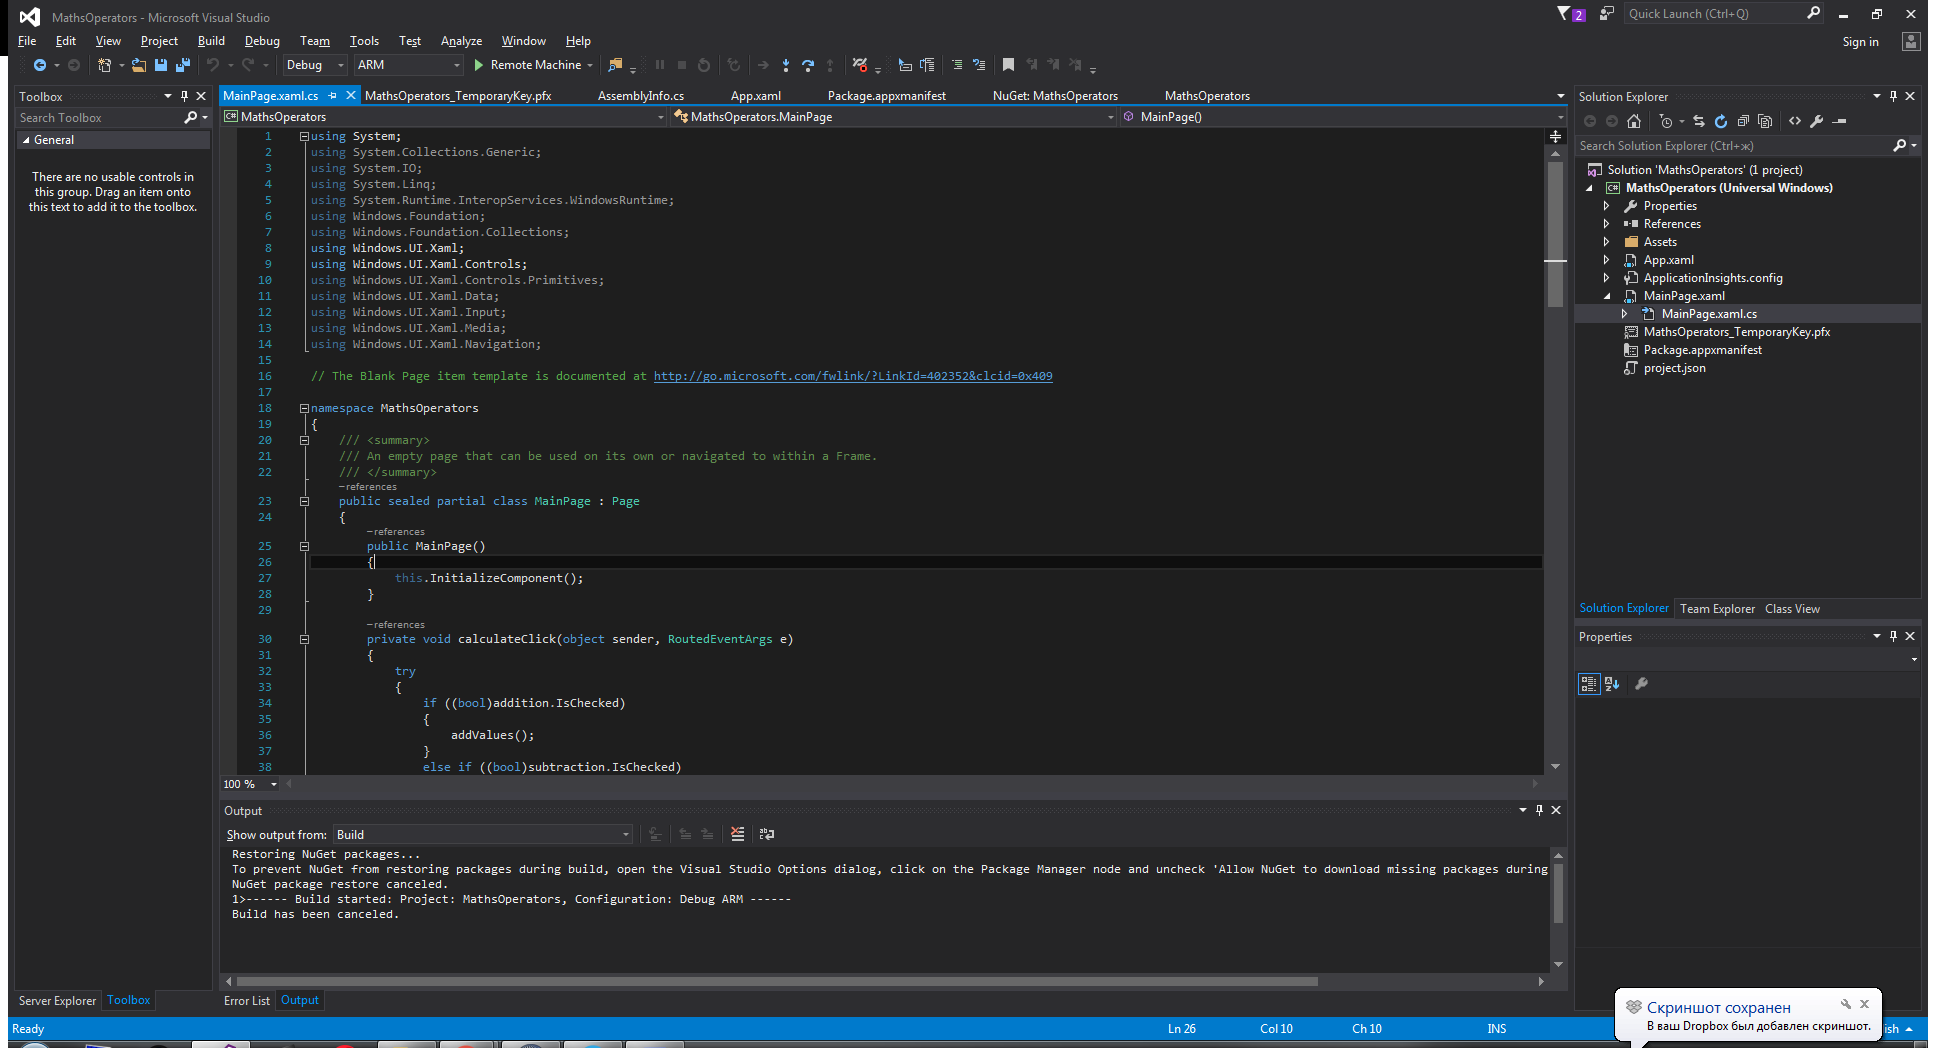Open the Debug configuration dropdown

click(315, 65)
